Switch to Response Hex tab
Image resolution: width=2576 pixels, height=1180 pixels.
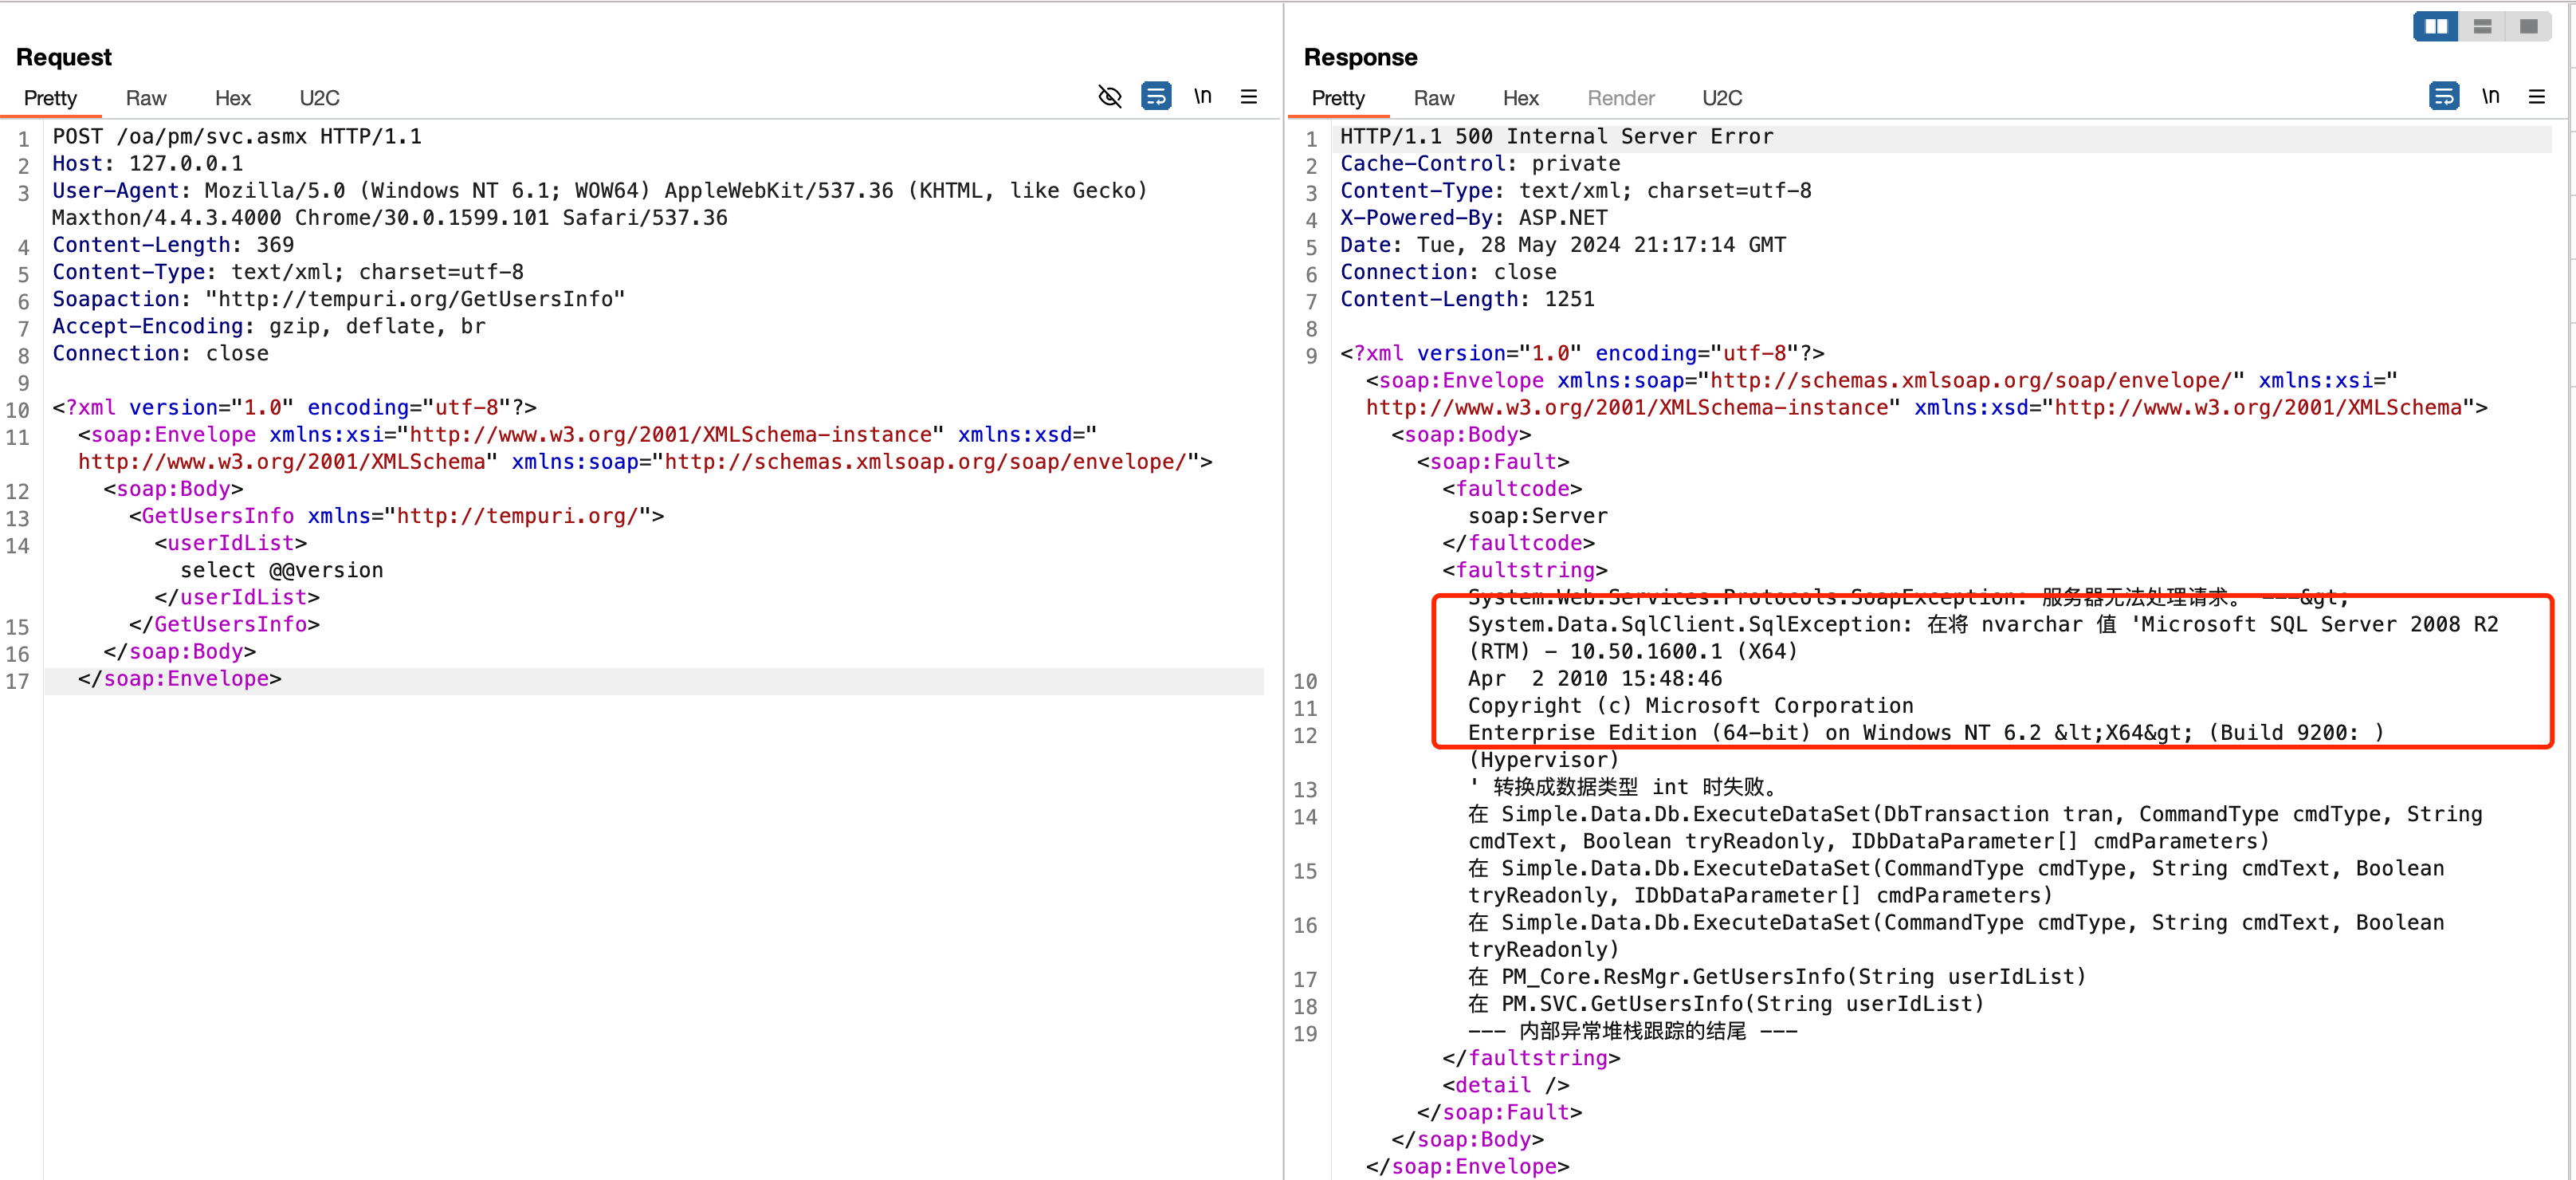[x=1521, y=98]
